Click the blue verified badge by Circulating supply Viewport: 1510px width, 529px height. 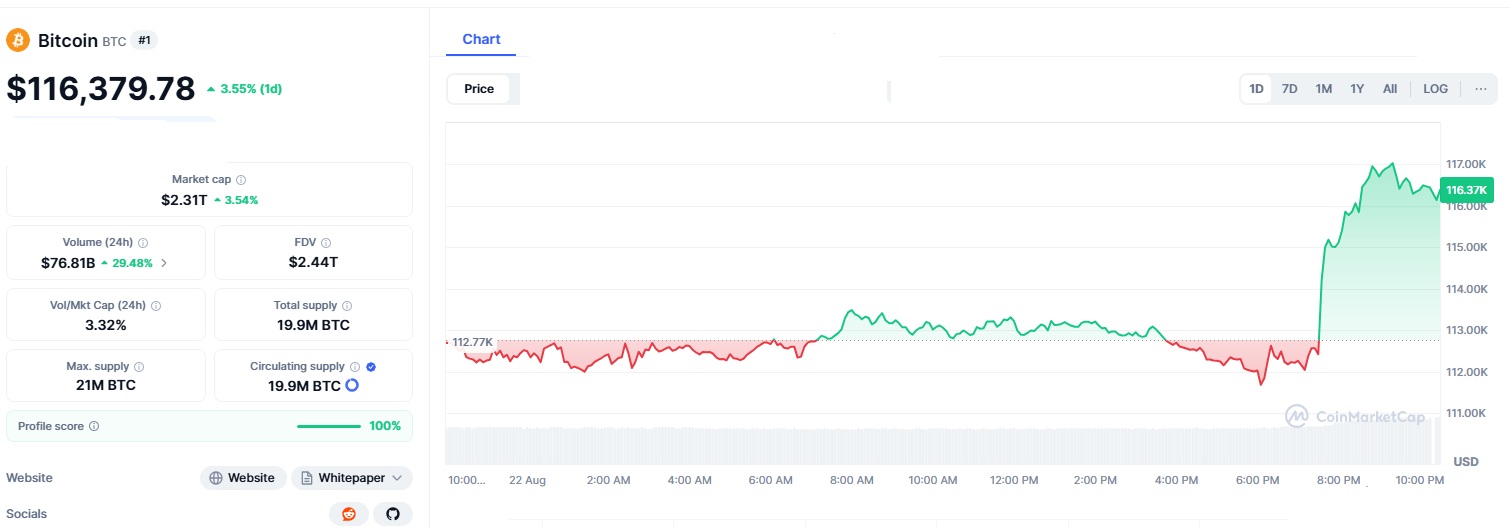coord(371,367)
